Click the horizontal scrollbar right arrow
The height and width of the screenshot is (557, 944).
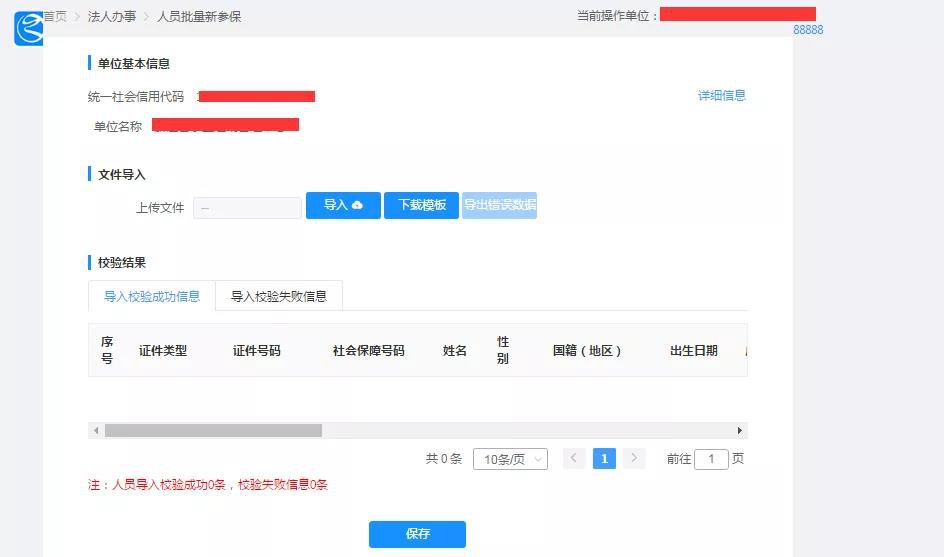pos(740,431)
